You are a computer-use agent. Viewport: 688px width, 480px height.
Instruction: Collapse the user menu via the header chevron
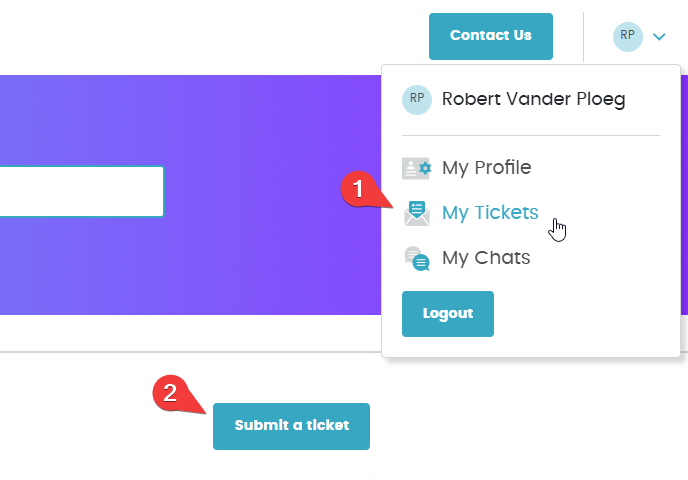point(659,37)
